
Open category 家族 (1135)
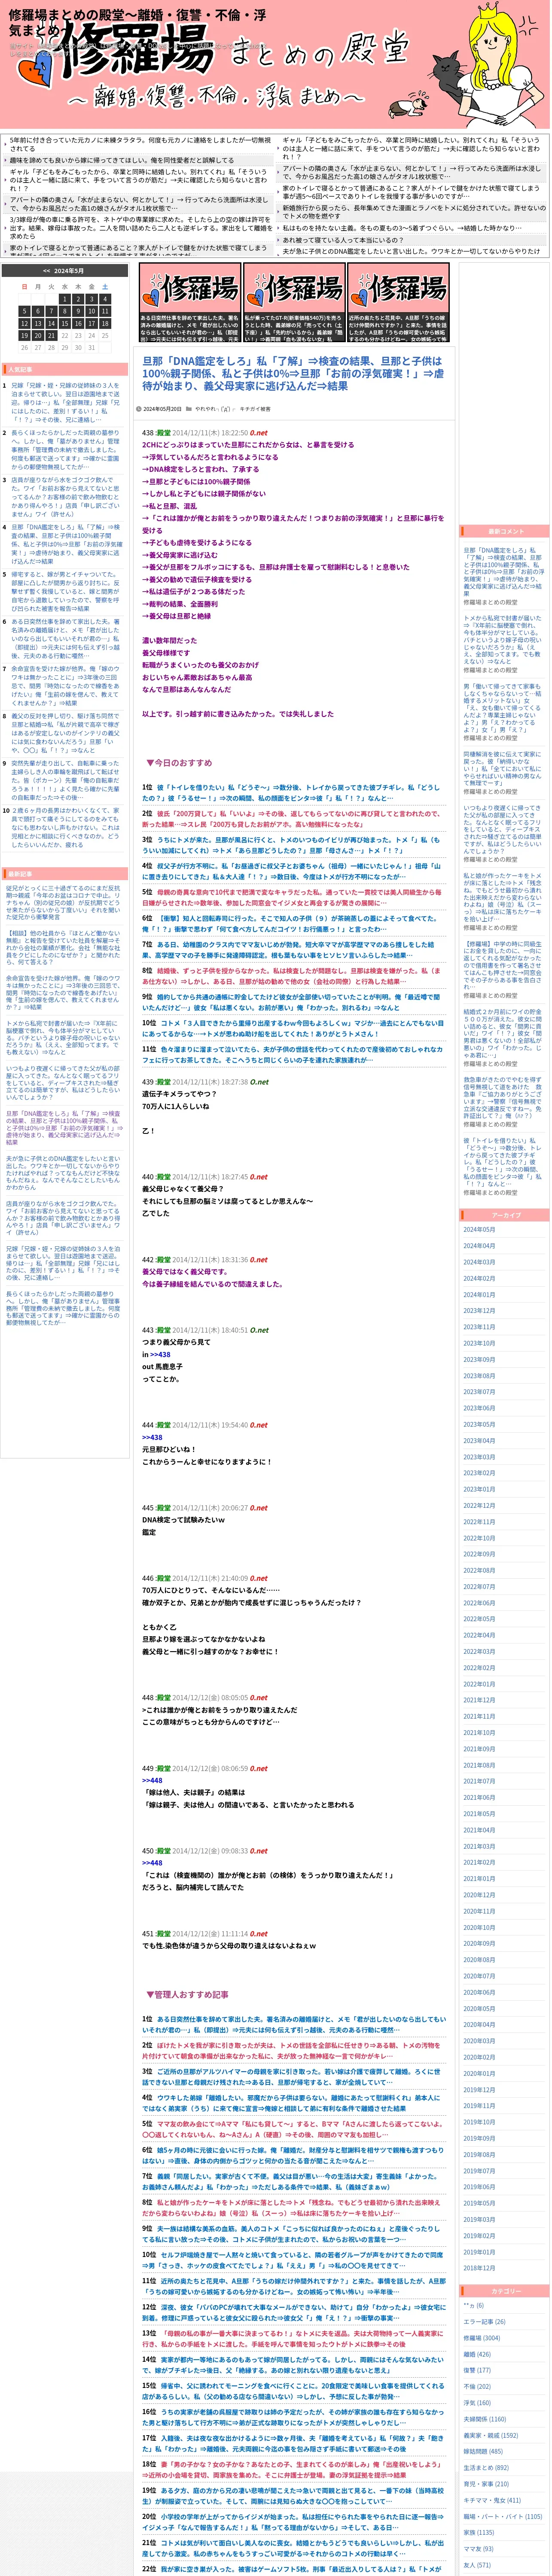[479, 2532]
